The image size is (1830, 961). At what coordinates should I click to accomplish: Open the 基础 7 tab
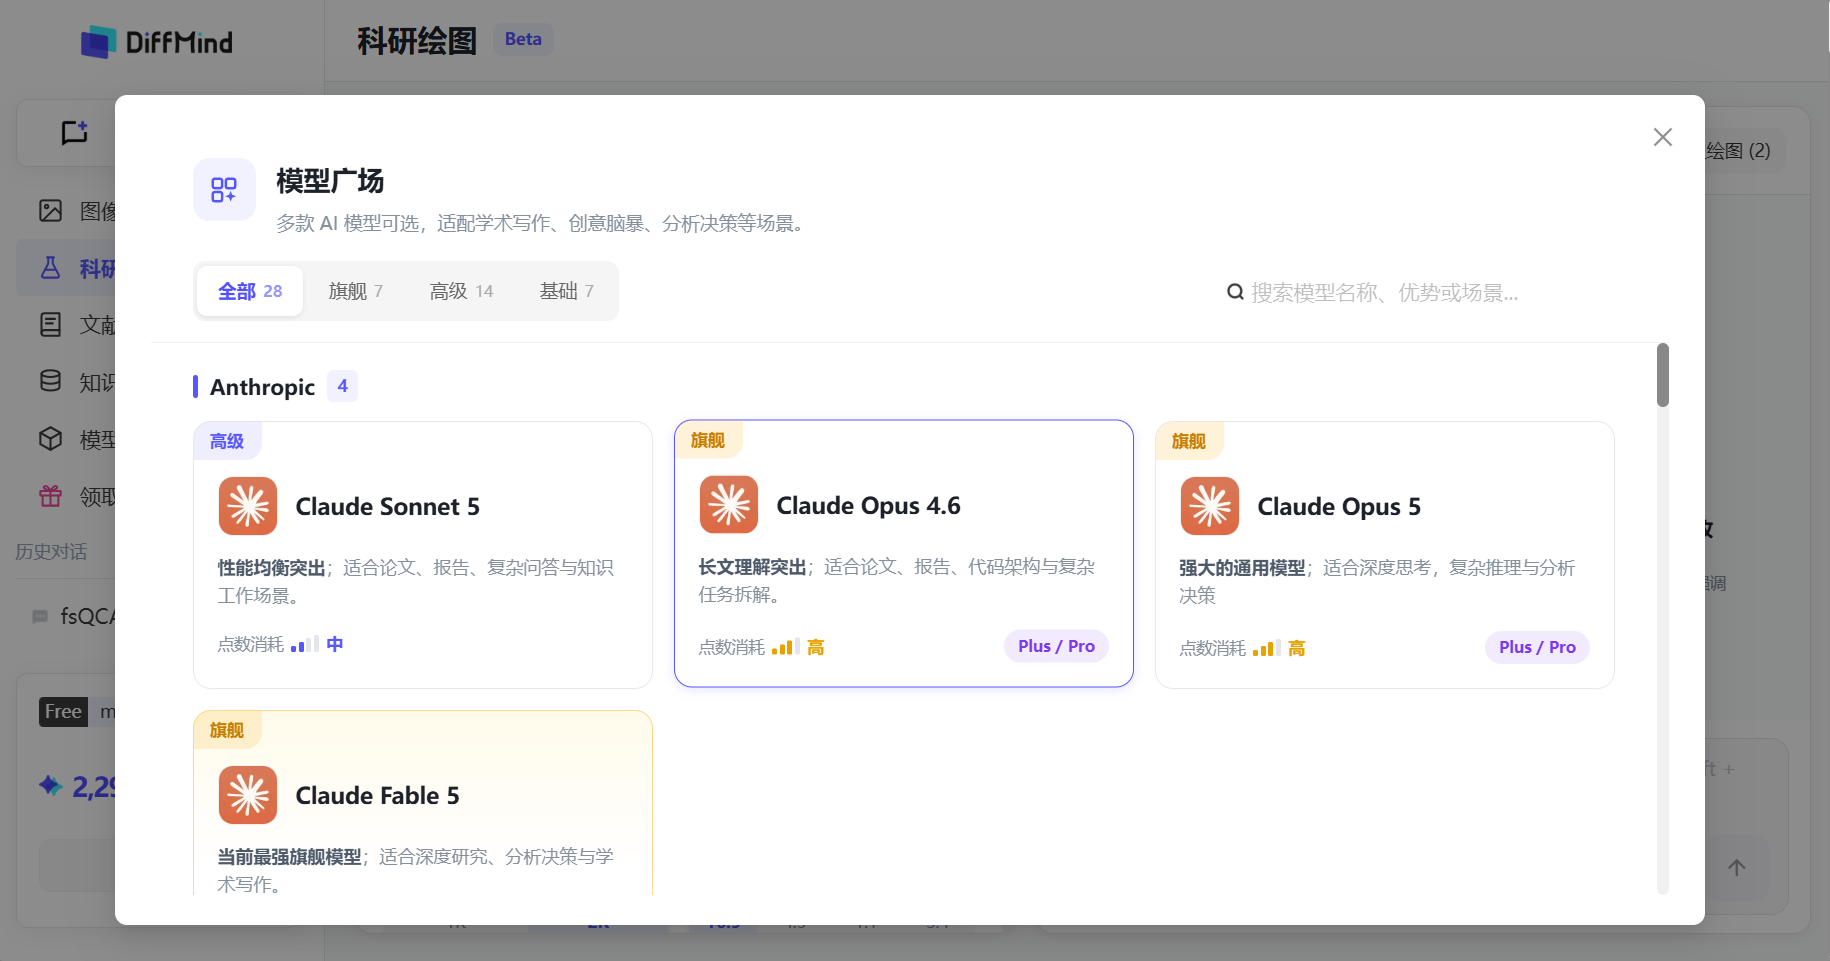566,291
